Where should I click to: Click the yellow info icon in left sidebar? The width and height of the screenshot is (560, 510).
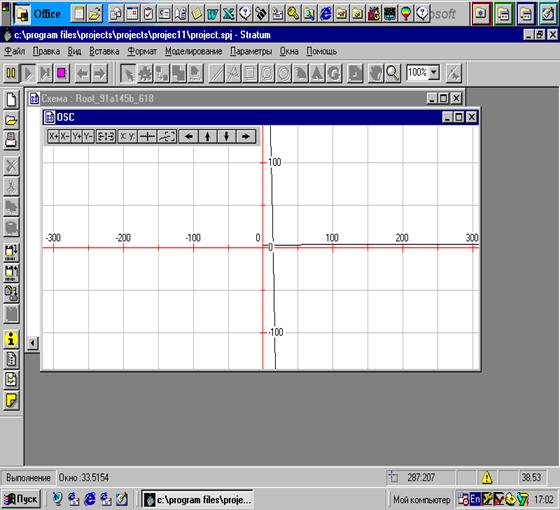pos(11,339)
